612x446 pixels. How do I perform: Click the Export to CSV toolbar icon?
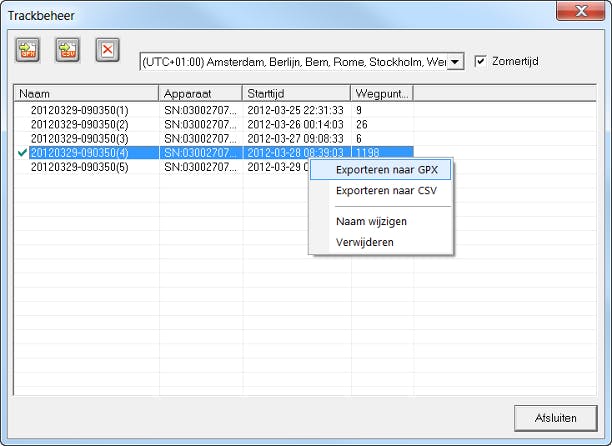click(x=68, y=50)
